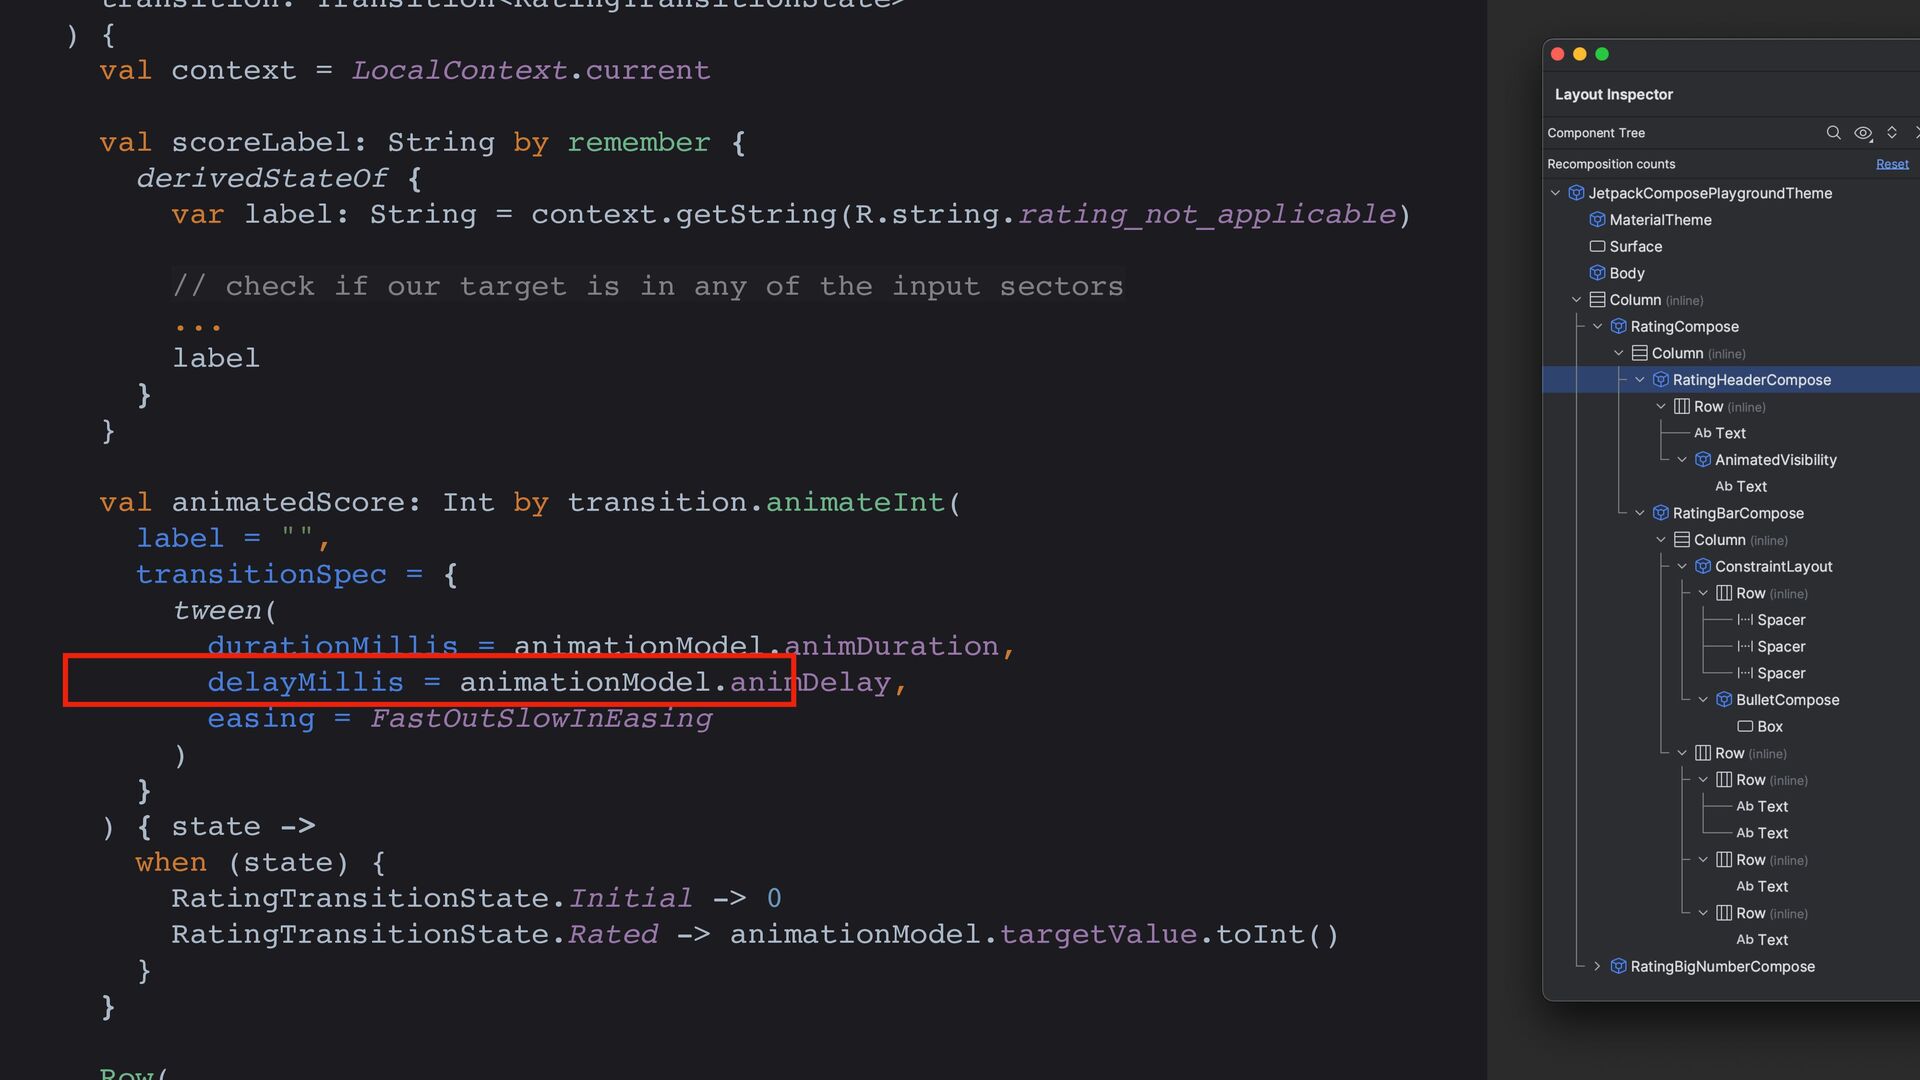The image size is (1920, 1080).
Task: Click the ConstraintLayout node icon
Action: 1703,566
